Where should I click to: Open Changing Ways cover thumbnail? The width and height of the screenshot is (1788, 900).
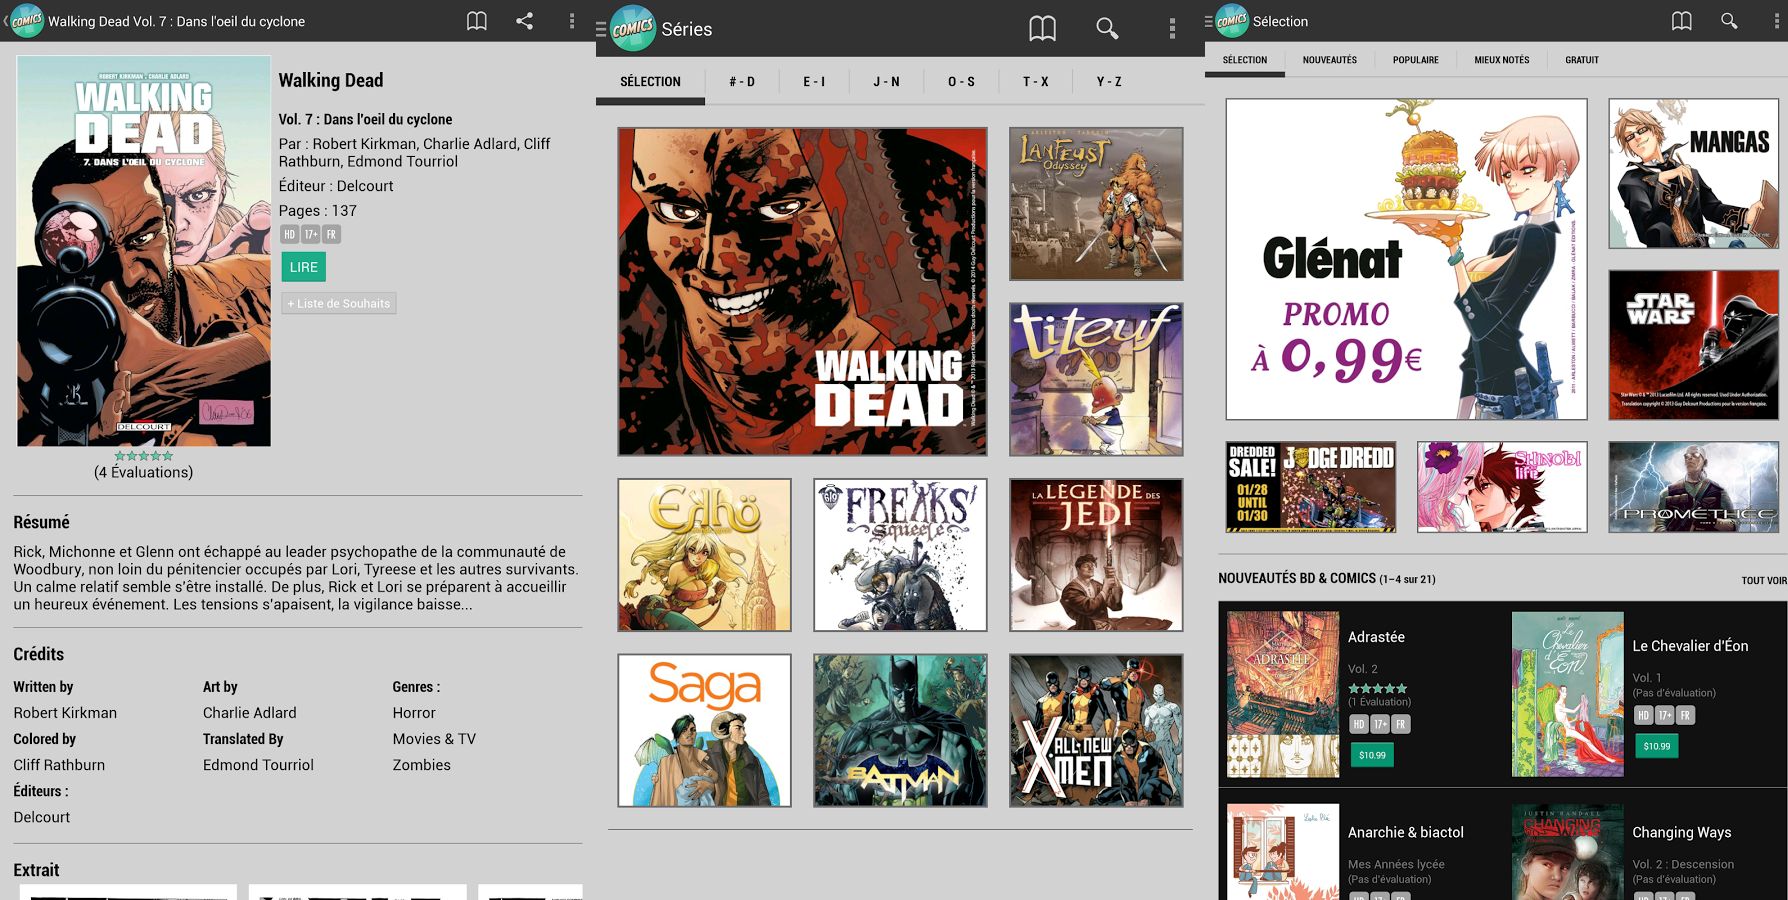coord(1567,852)
